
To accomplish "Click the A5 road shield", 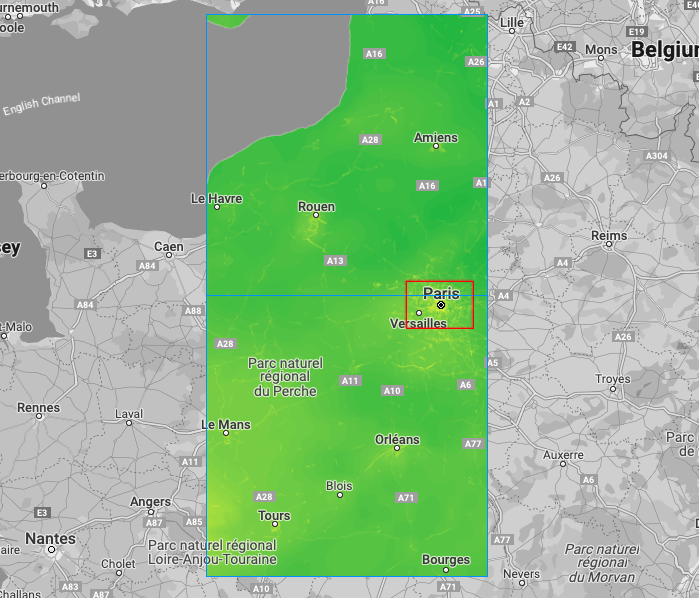I will coord(492,363).
